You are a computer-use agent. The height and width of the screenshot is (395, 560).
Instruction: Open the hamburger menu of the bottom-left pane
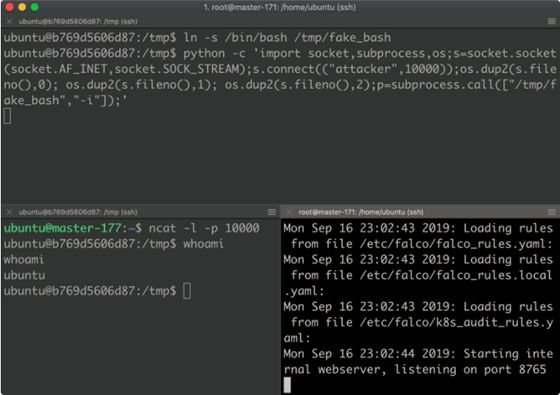(x=272, y=212)
